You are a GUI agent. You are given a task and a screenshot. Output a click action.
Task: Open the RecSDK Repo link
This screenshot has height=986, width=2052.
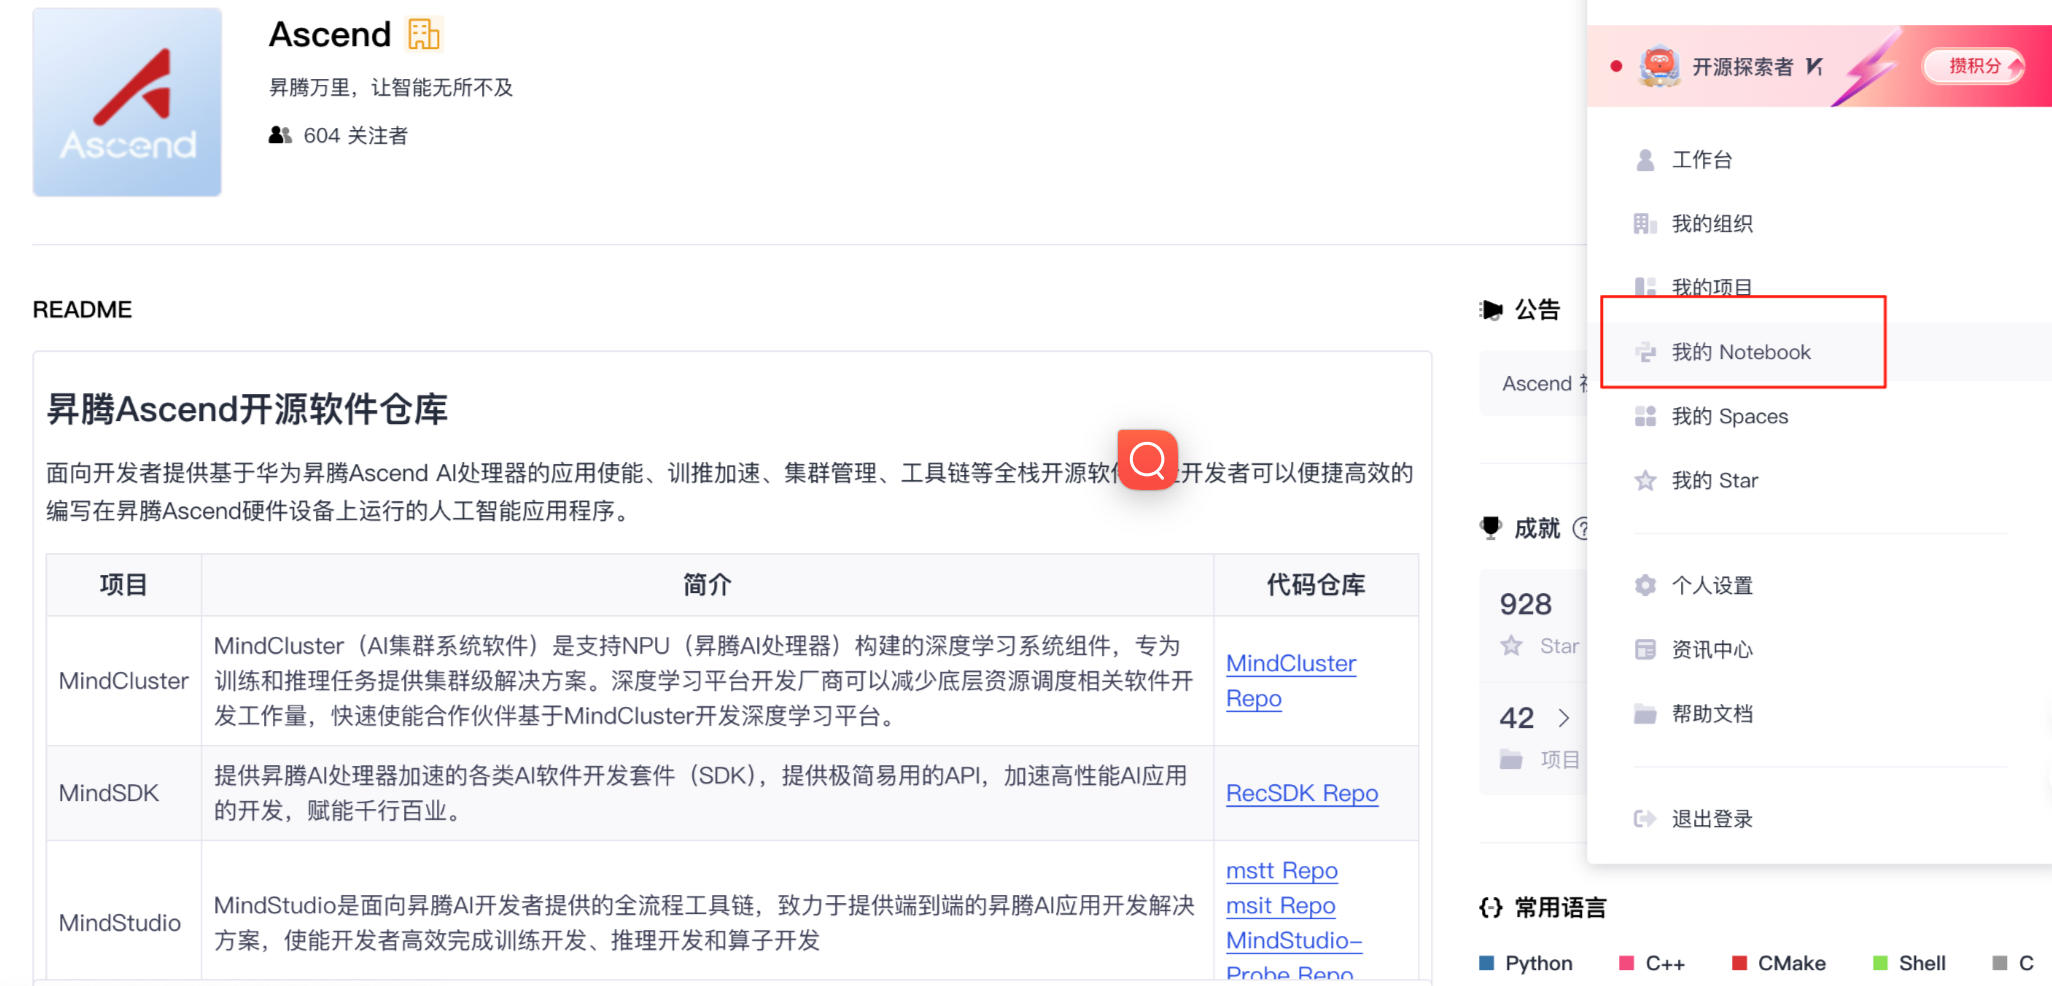pyautogui.click(x=1302, y=793)
